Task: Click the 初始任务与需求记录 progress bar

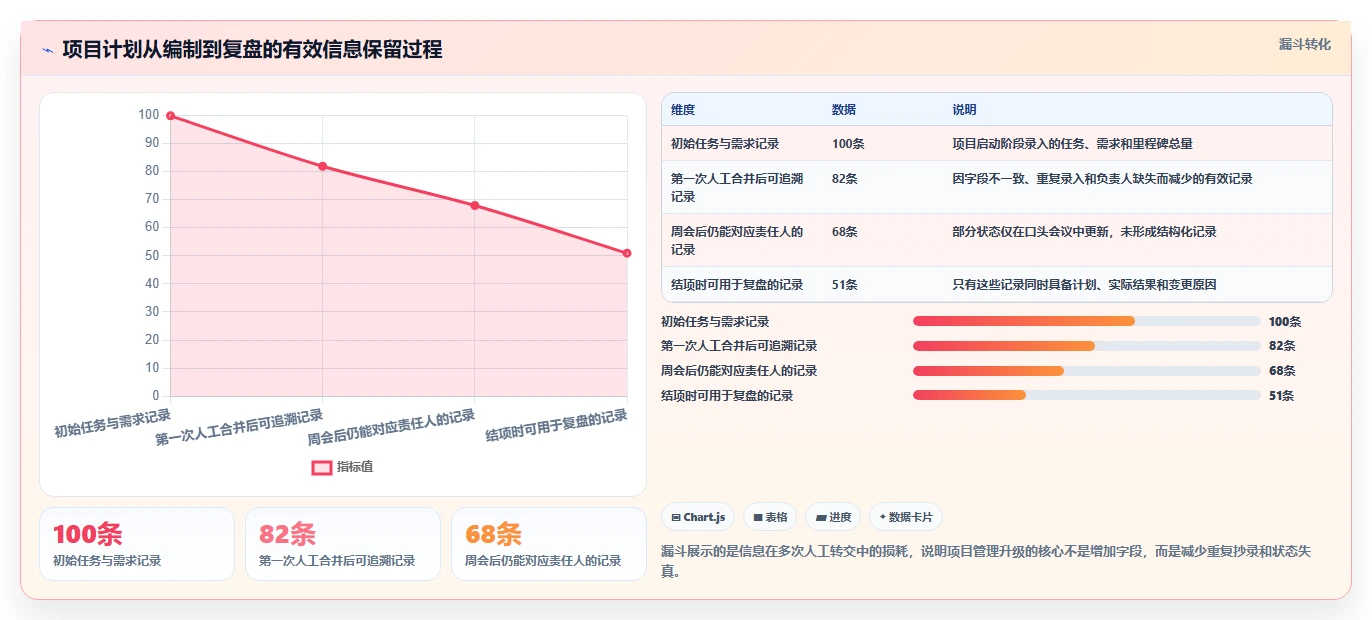Action: tap(1086, 321)
